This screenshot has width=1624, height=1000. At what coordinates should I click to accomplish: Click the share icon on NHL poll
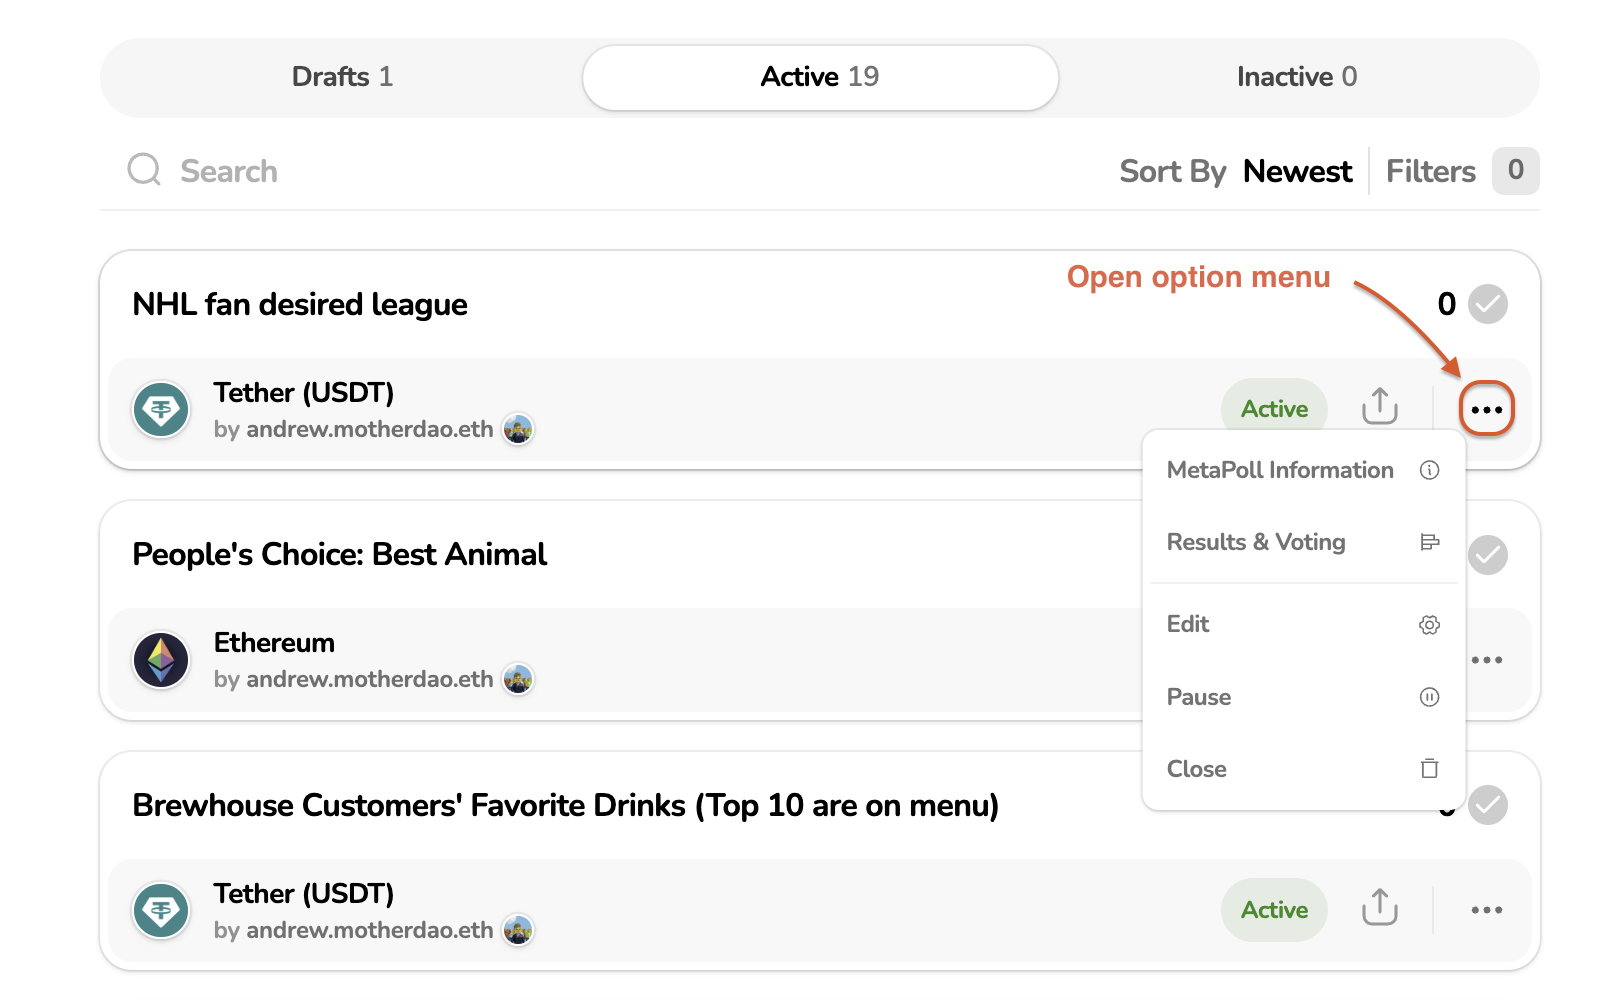coord(1379,406)
